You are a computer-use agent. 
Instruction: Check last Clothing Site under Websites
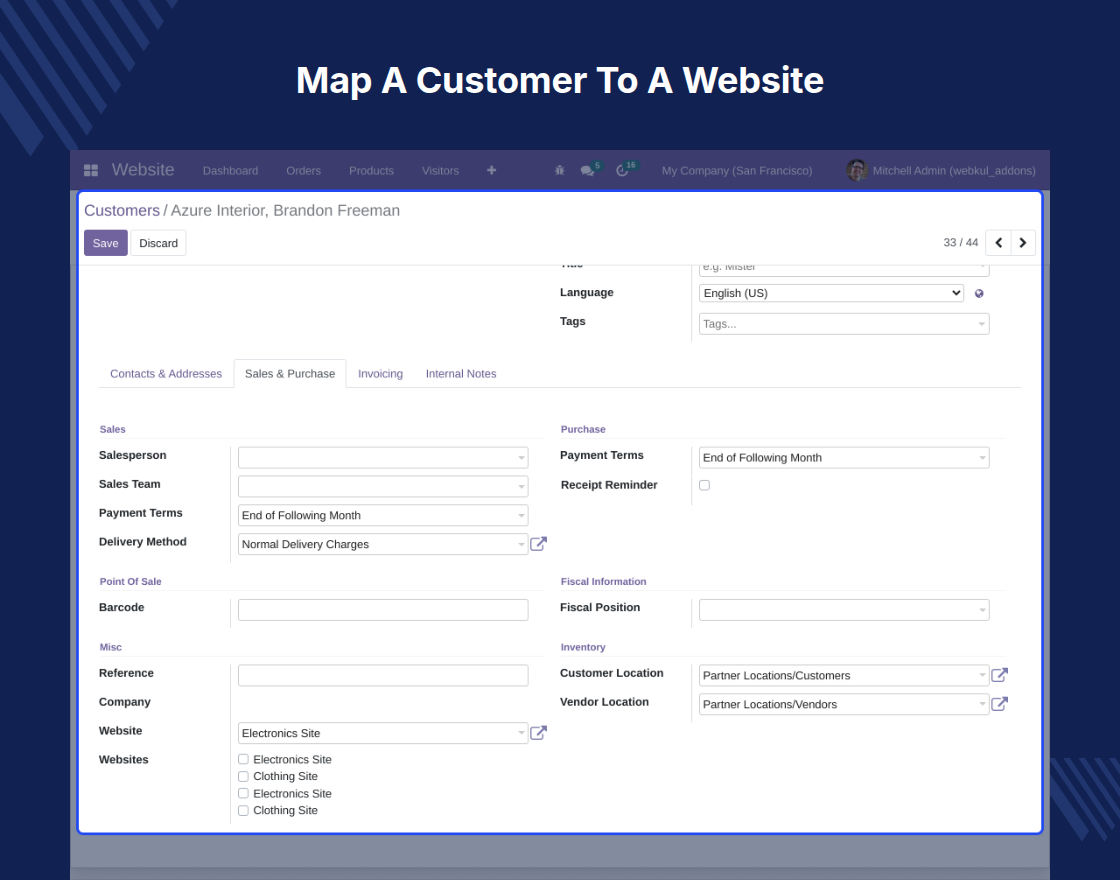tap(244, 811)
